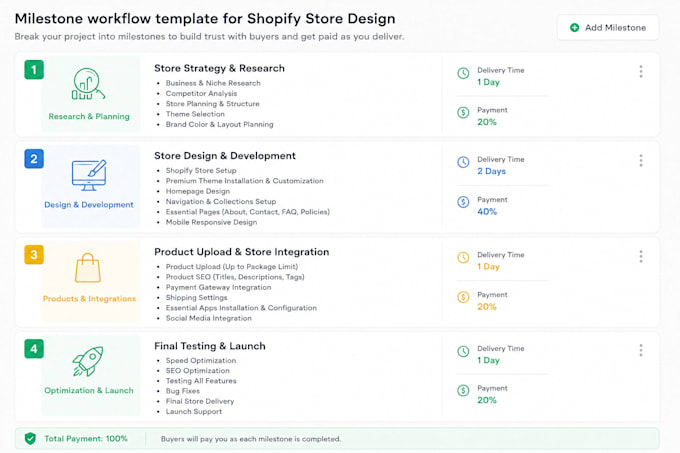Click the yellow clock icon for Product Upload milestone
The height and width of the screenshot is (453, 680).
click(463, 258)
